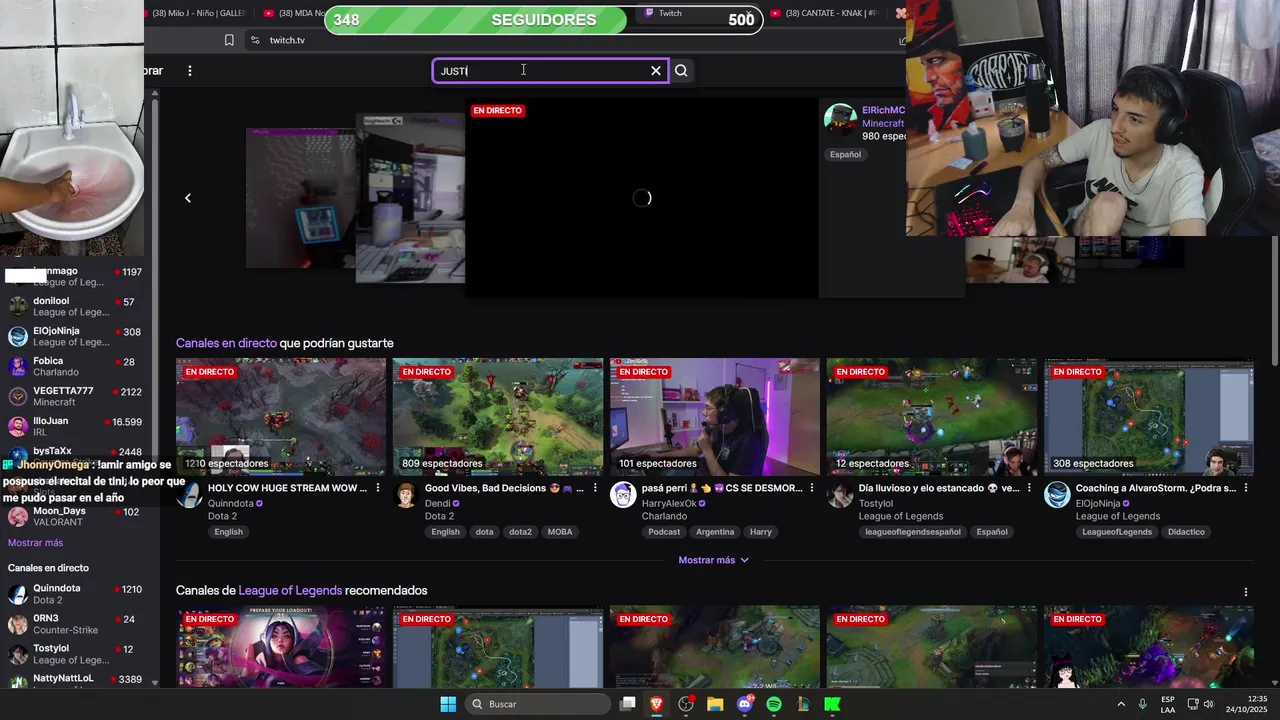
Task: Click ElOjoNinja avatar under Coaching stream
Action: click(1057, 495)
